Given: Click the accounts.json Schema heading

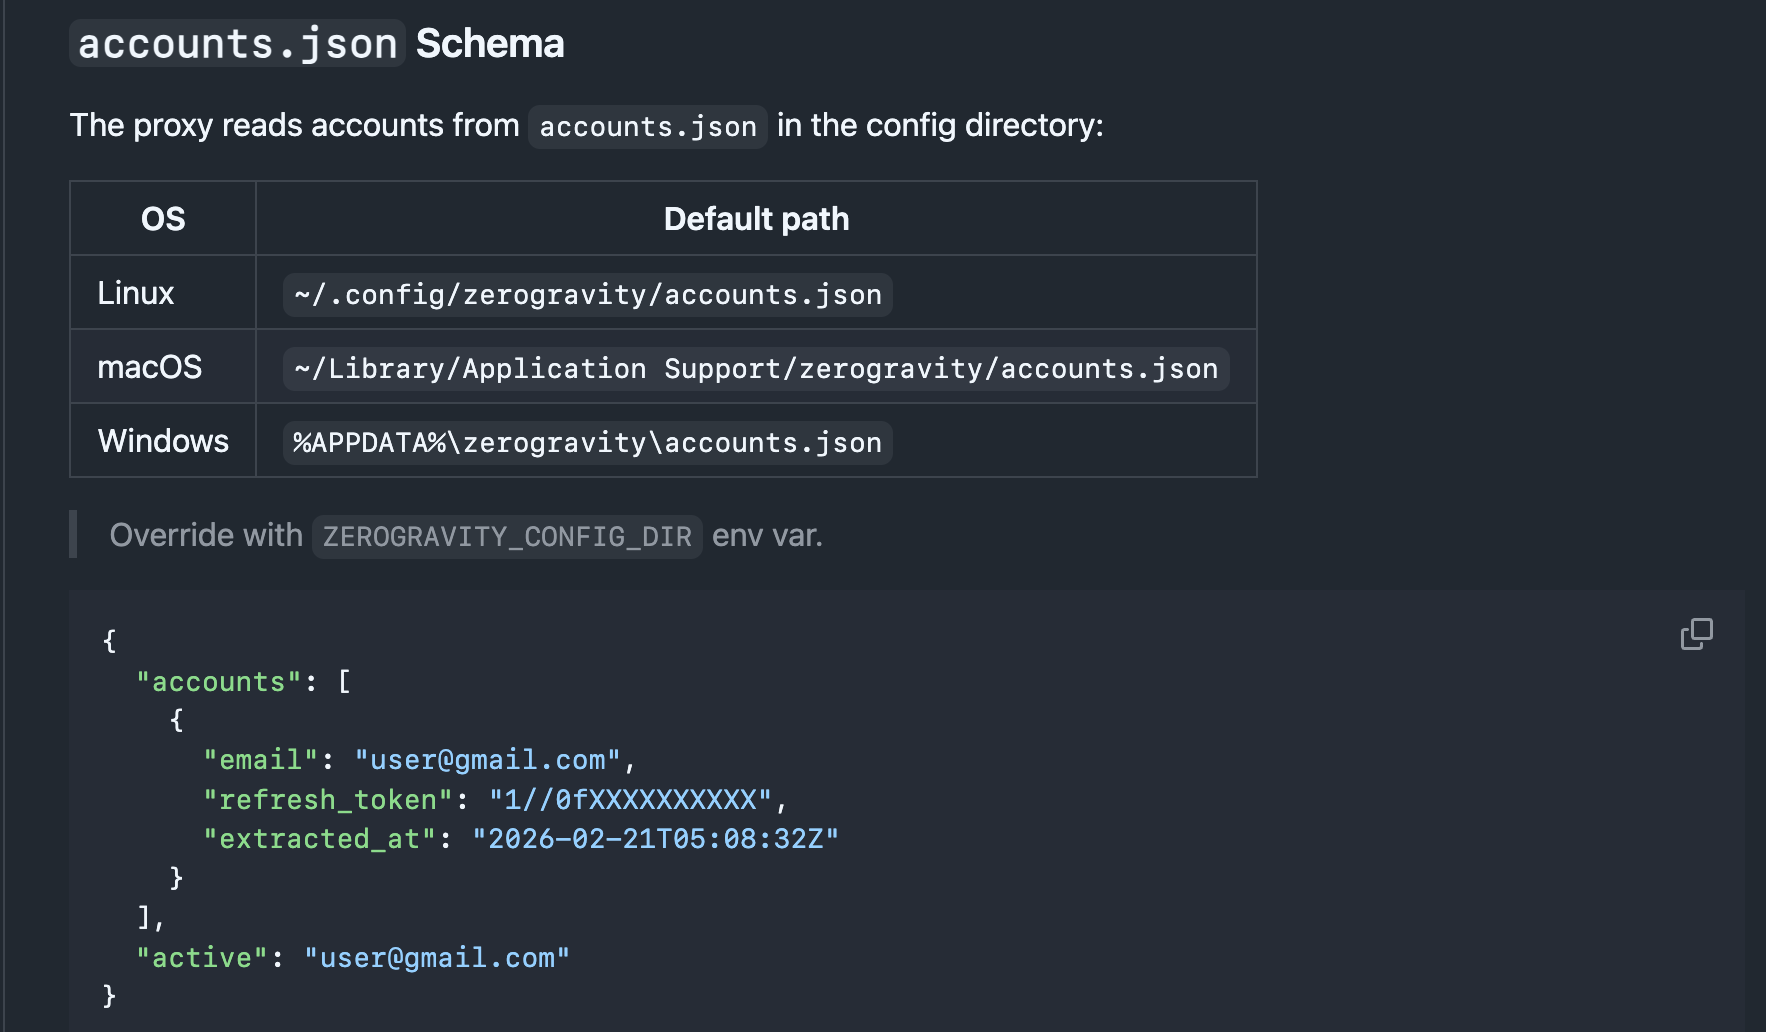Looking at the screenshot, I should coord(317,43).
